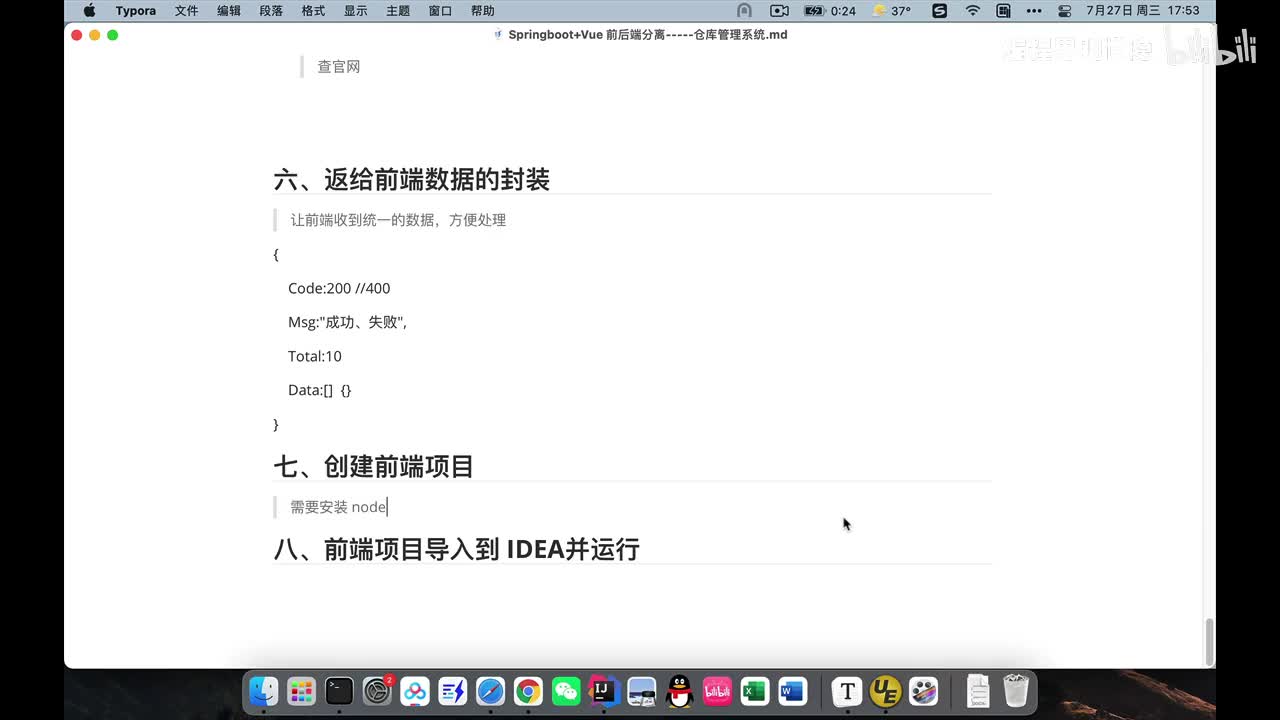Launch Google Chrome from the Dock
The height and width of the screenshot is (720, 1280).
[528, 691]
